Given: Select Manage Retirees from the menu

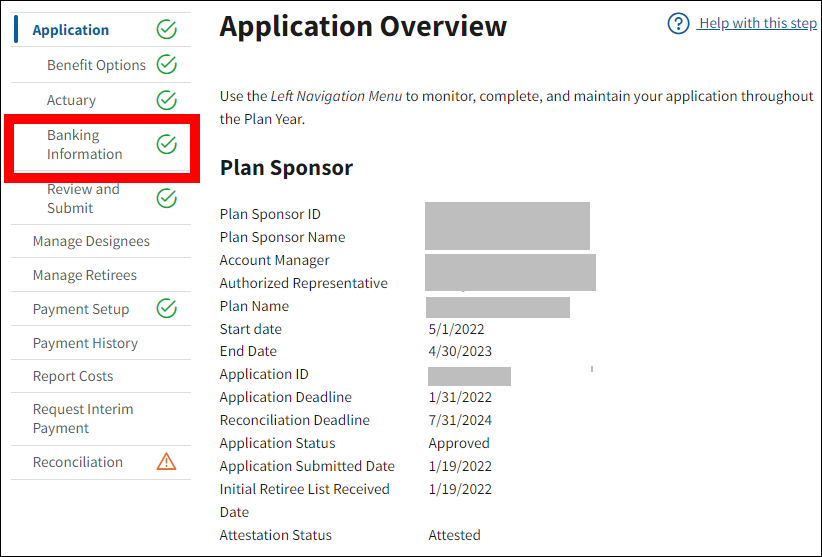Looking at the screenshot, I should (84, 275).
